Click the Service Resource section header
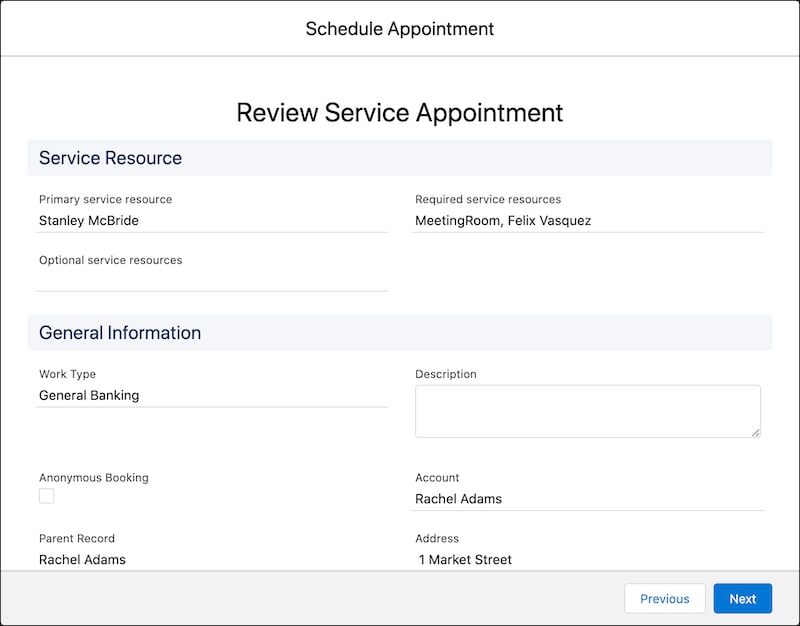Viewport: 800px width, 626px height. [400, 158]
